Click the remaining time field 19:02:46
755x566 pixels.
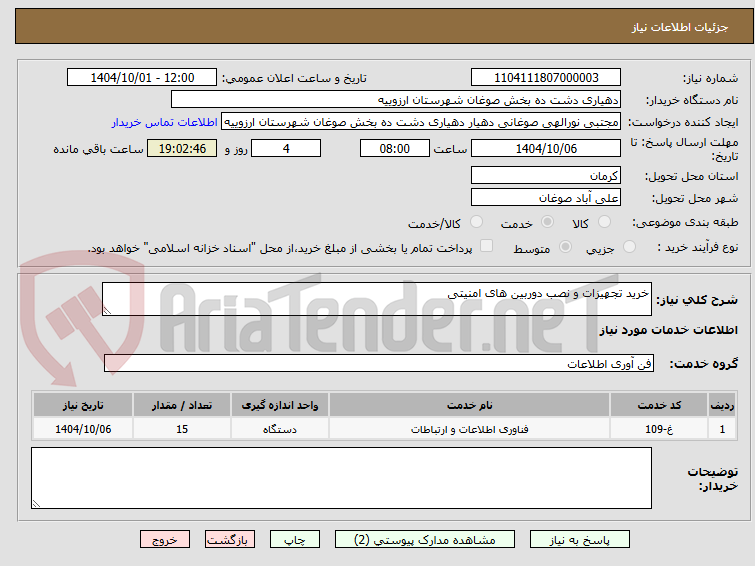(x=182, y=148)
